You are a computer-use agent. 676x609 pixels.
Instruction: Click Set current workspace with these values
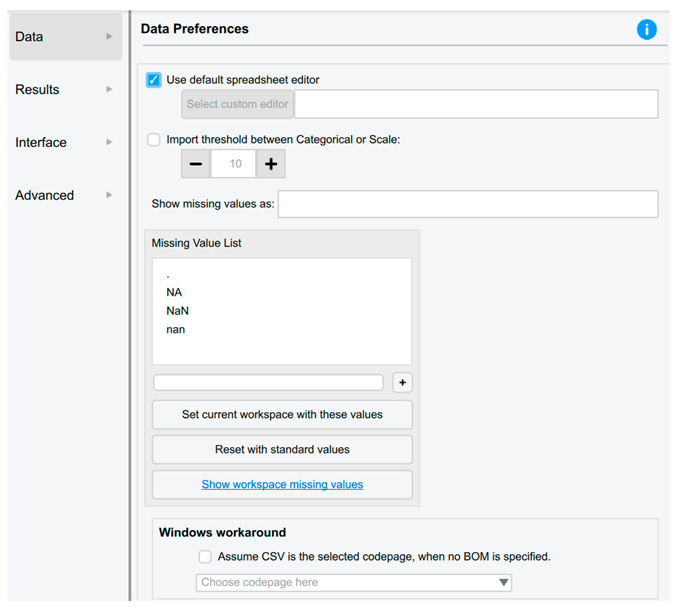click(282, 414)
